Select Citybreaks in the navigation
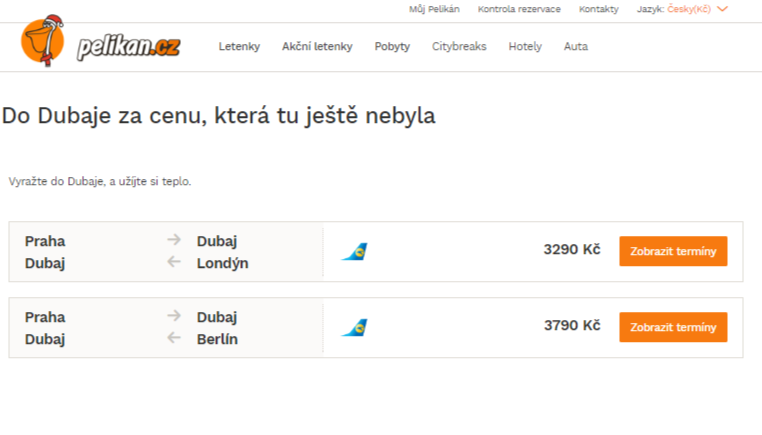762x435 pixels. click(459, 47)
